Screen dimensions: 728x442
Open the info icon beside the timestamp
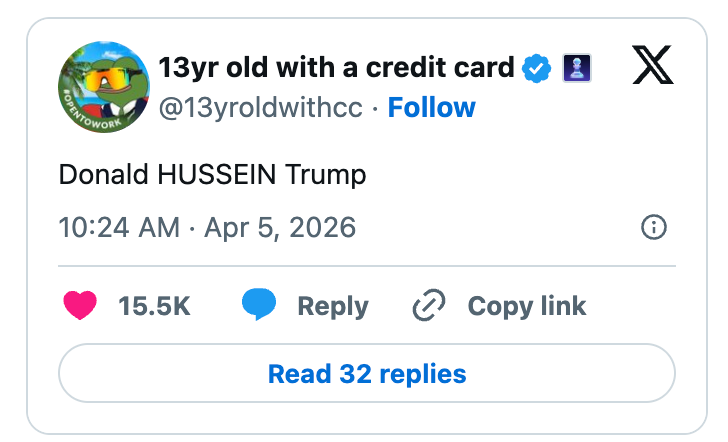(653, 227)
